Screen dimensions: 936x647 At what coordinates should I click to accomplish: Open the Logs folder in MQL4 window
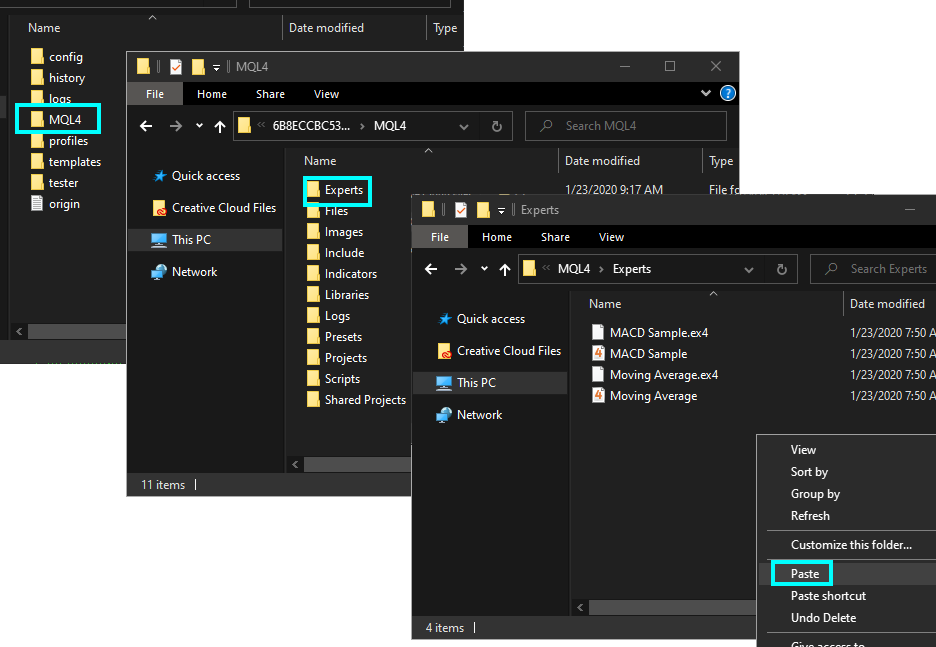coord(328,316)
